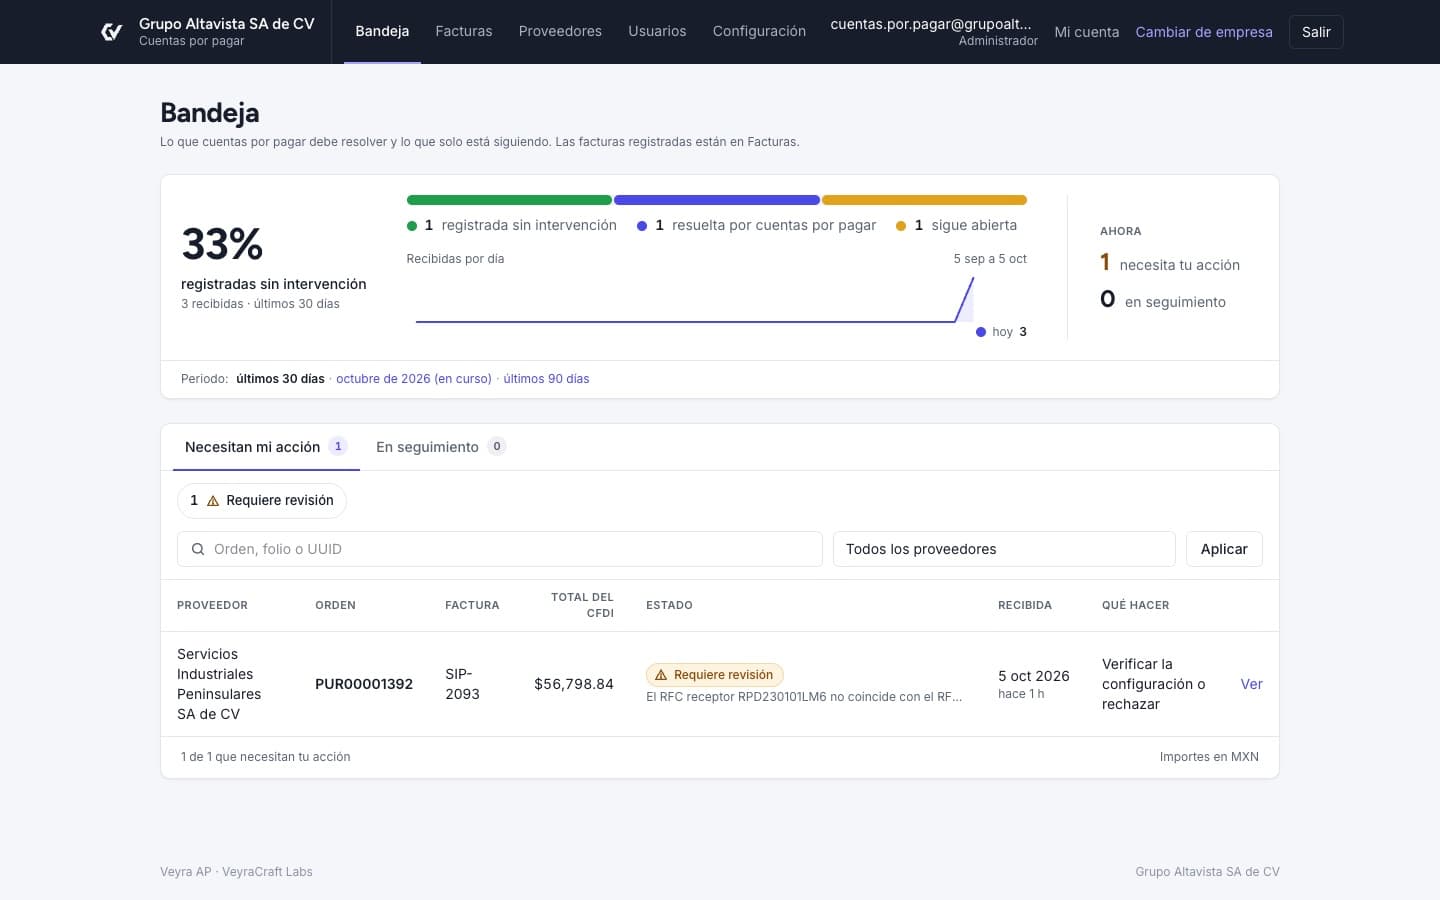Screen dimensions: 1440x900
Task: Click invoice number SIP-2093
Action: point(462,684)
